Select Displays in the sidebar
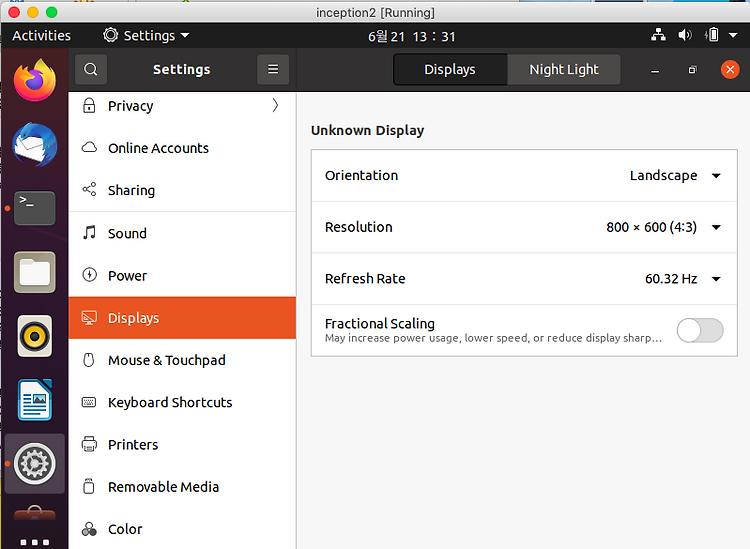This screenshot has width=750, height=549. click(x=182, y=318)
